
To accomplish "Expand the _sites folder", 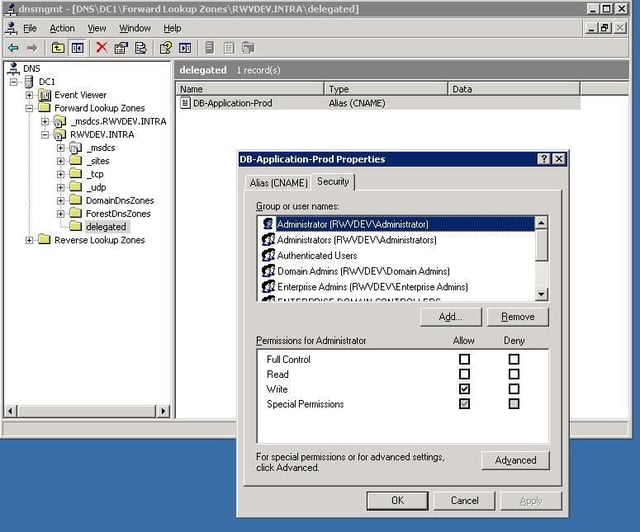I will point(60,161).
